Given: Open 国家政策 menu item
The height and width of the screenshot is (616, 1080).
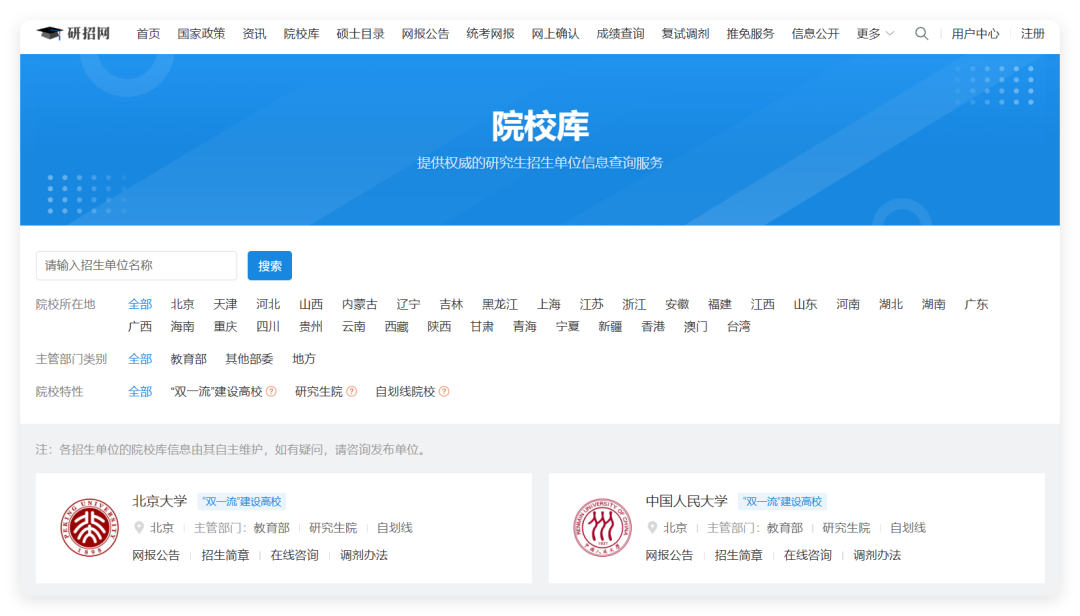Looking at the screenshot, I should [201, 33].
